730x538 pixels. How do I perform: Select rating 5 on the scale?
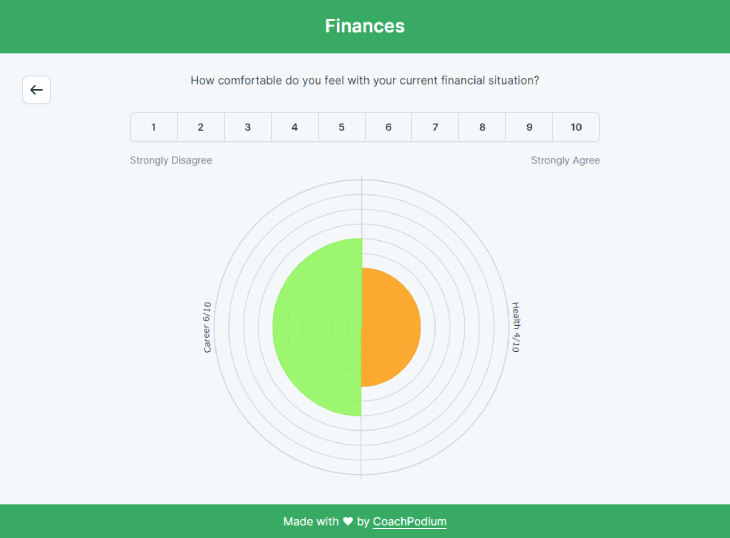(342, 127)
